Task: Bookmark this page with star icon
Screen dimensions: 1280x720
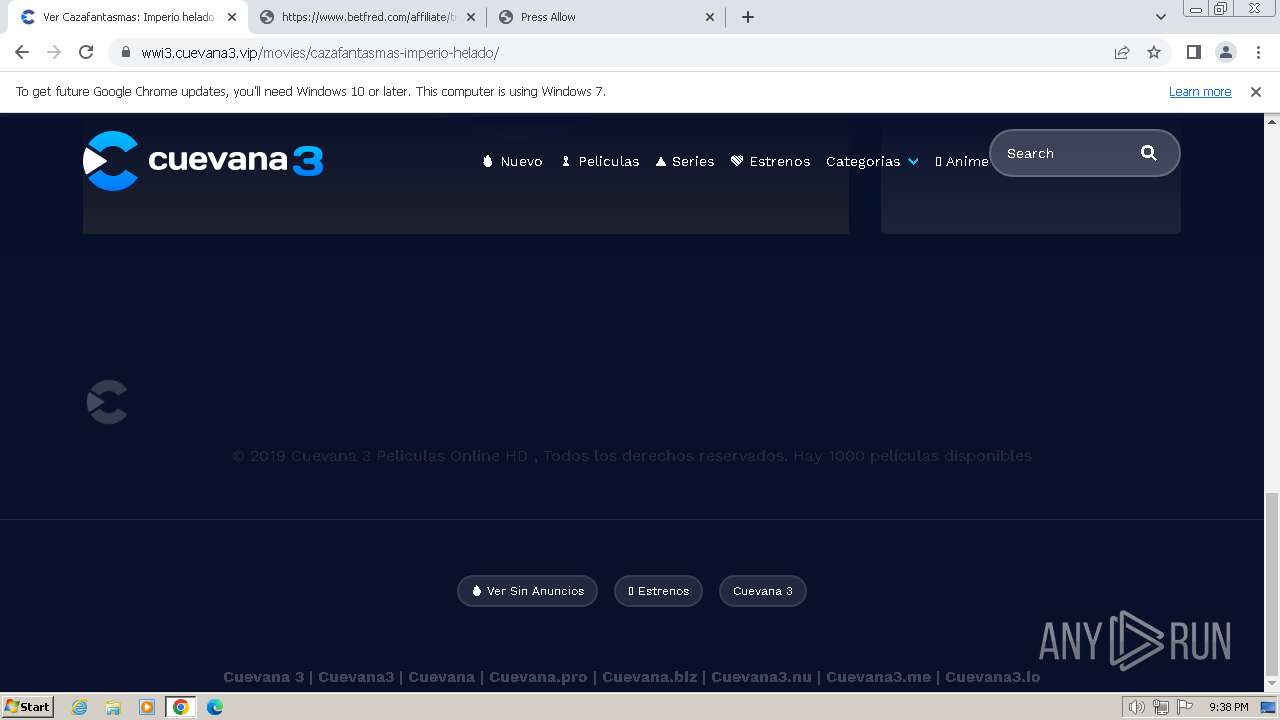Action: coord(1154,52)
